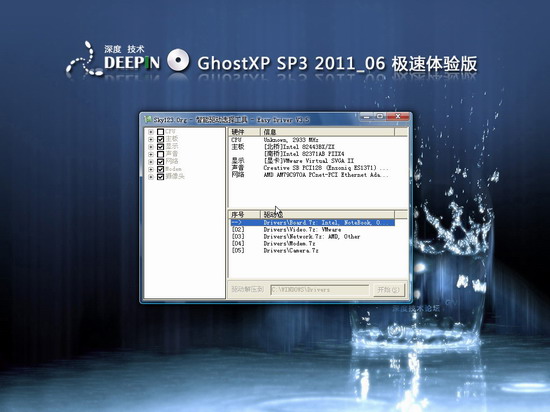
Task: Expand the 摄像头 tree node
Action: coord(151,177)
